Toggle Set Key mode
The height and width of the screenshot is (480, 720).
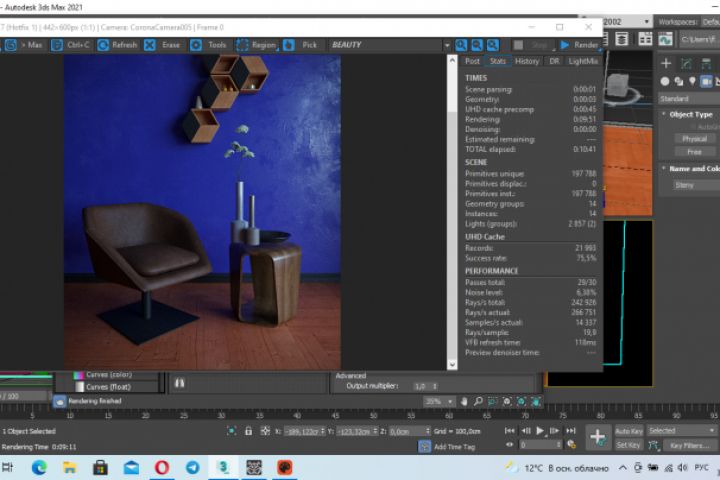click(x=628, y=445)
